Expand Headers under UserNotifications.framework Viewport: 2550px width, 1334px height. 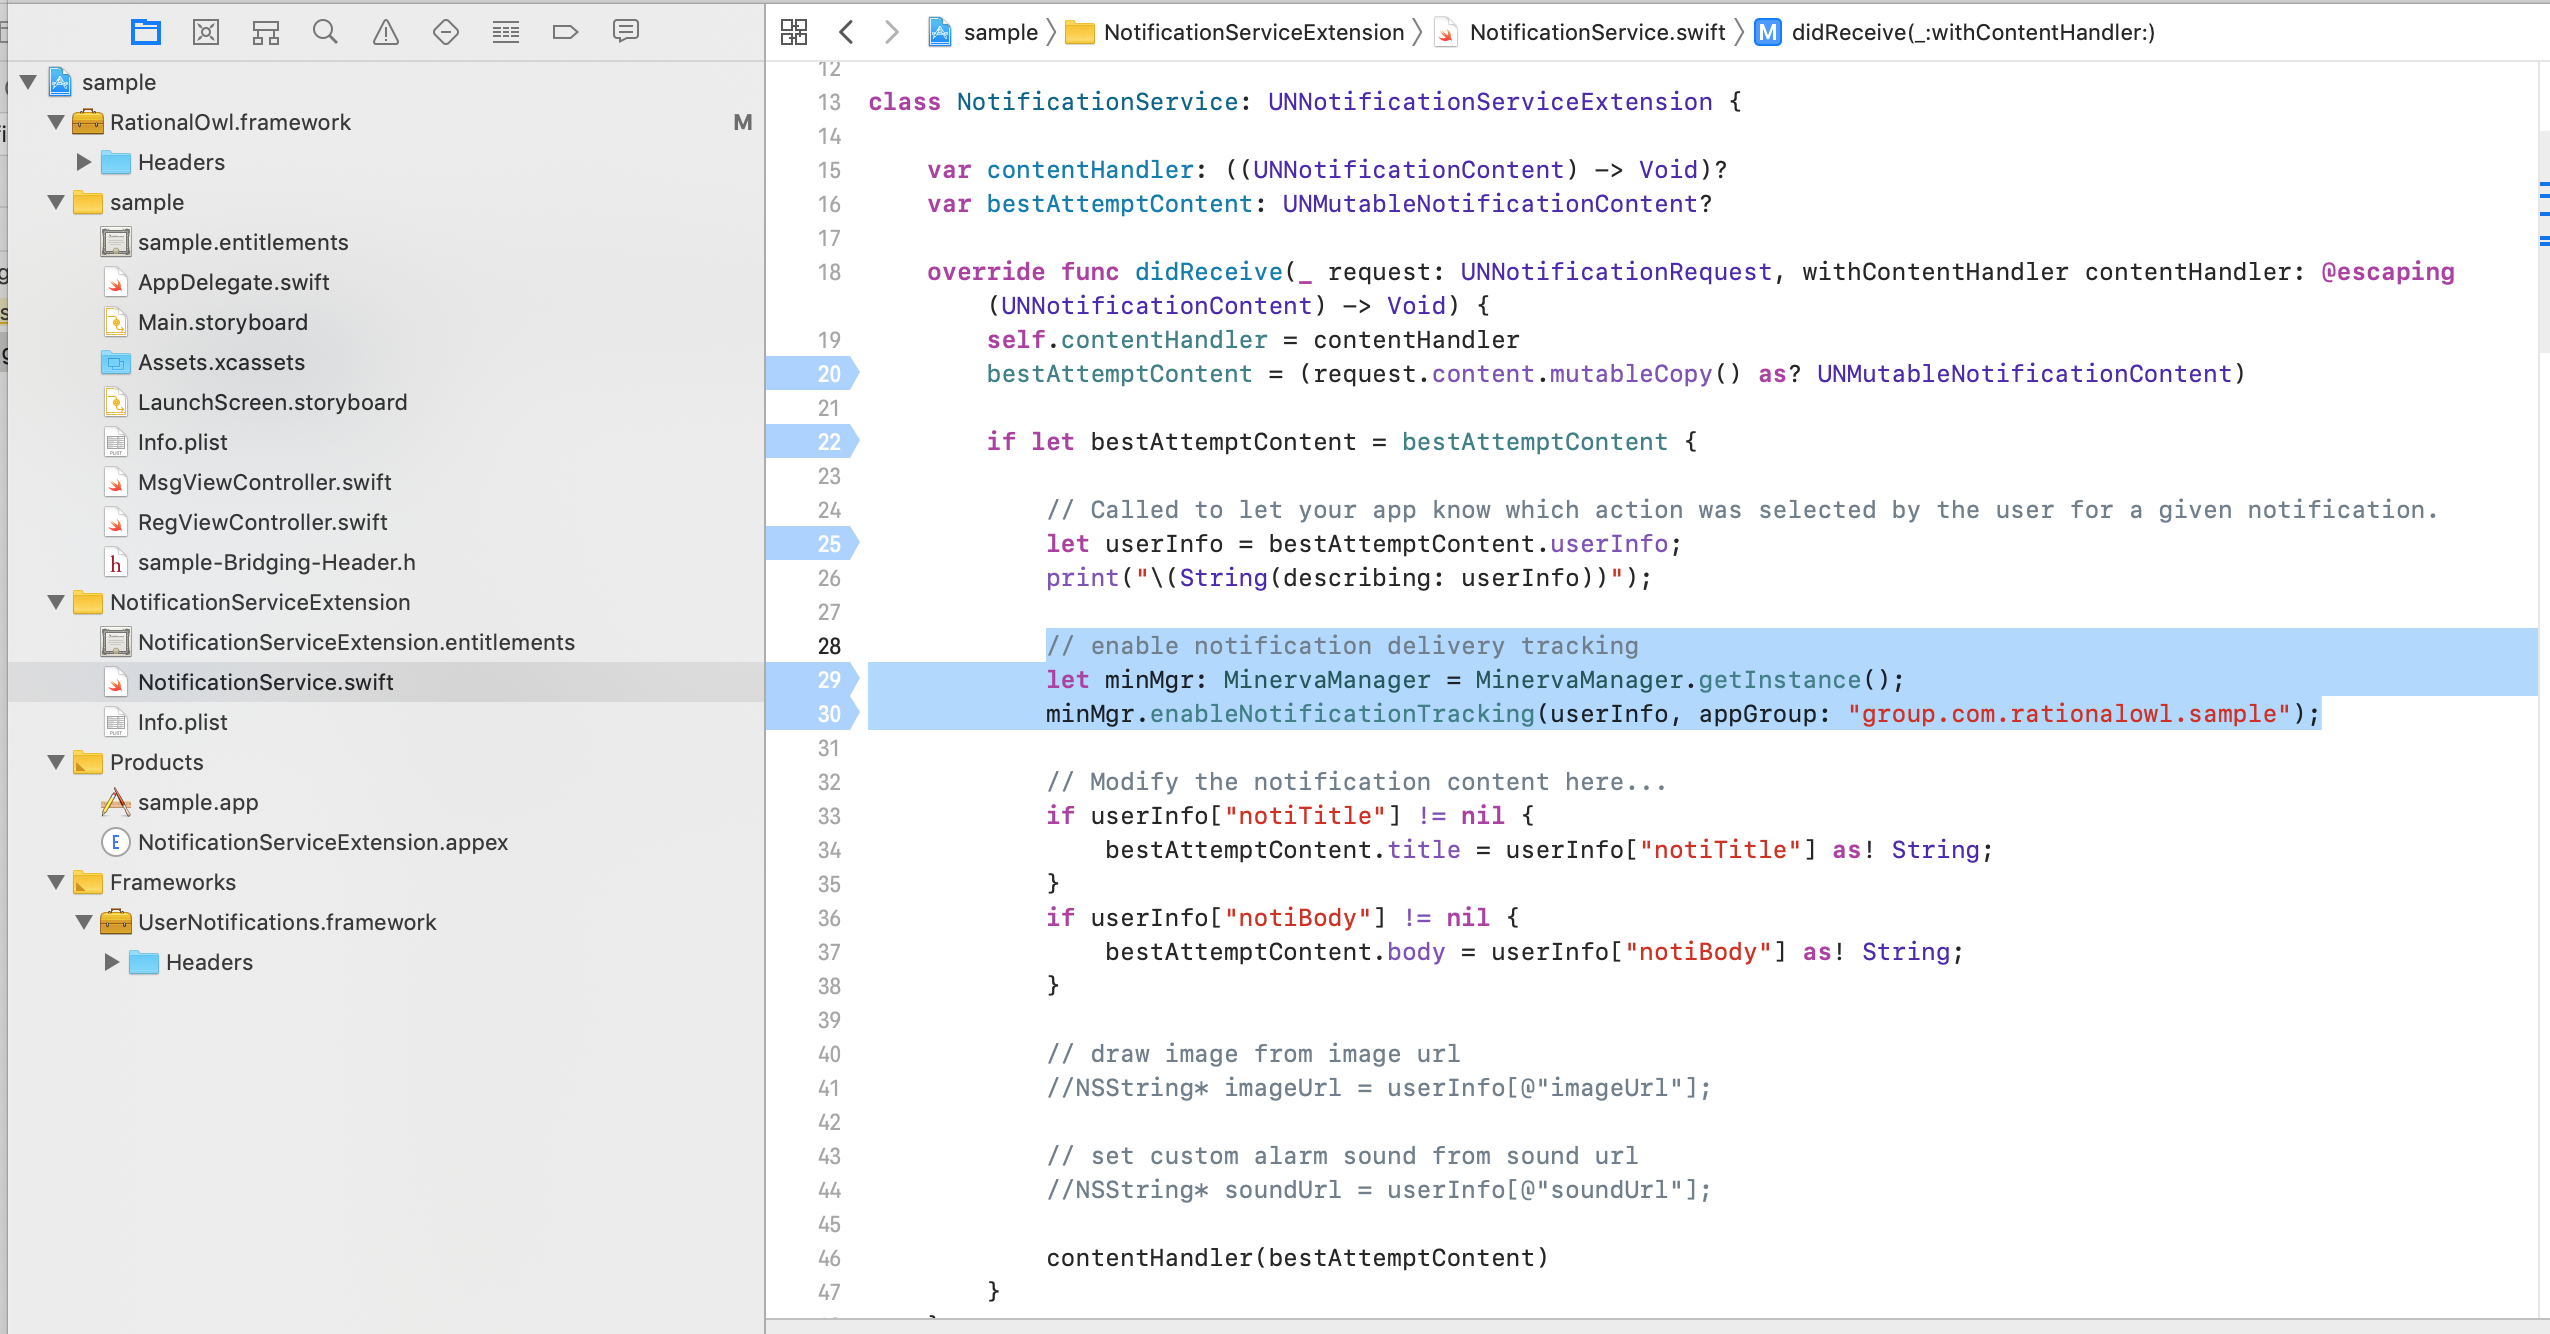pyautogui.click(x=112, y=962)
